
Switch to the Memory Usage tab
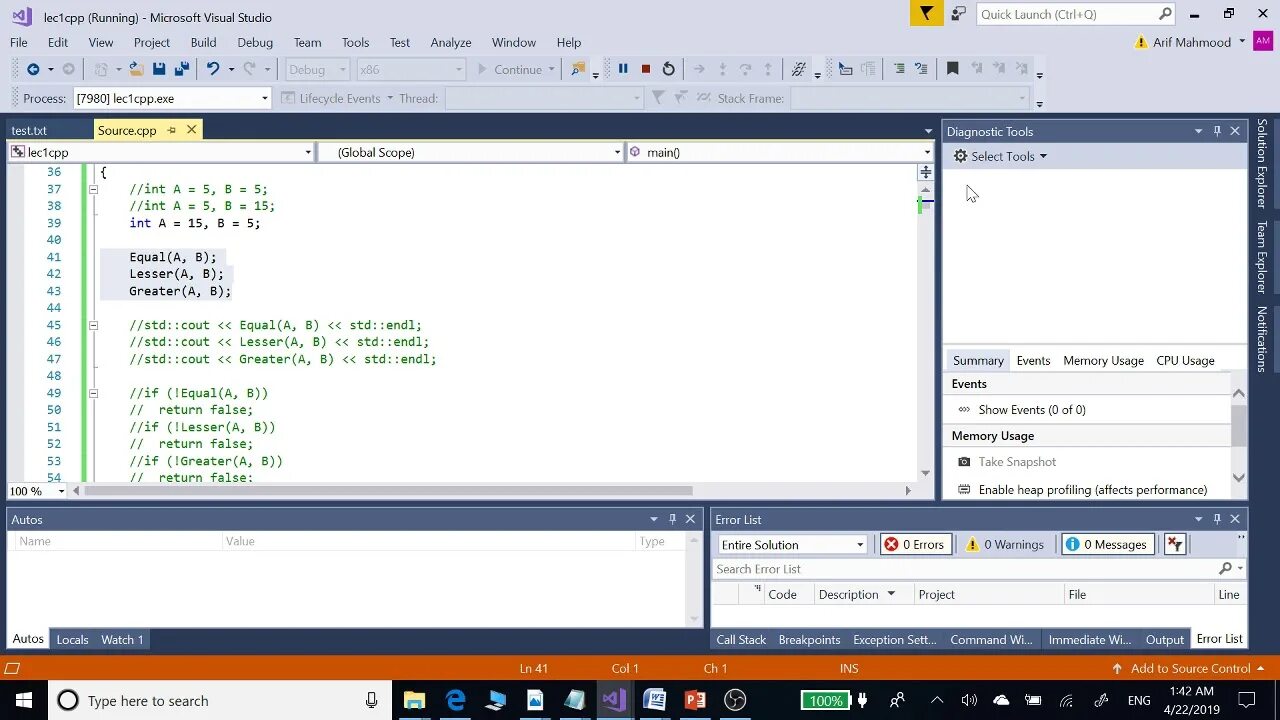tap(1103, 360)
